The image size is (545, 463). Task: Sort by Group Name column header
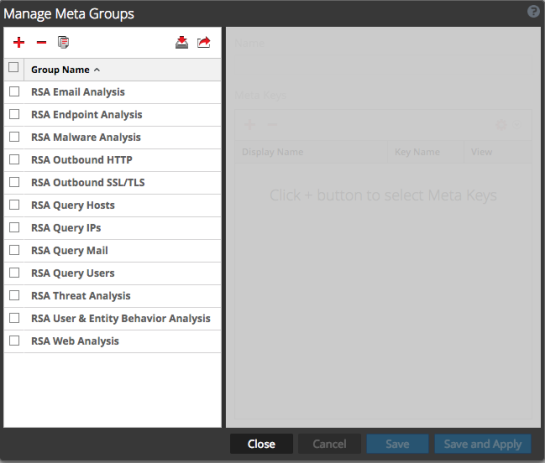point(122,70)
